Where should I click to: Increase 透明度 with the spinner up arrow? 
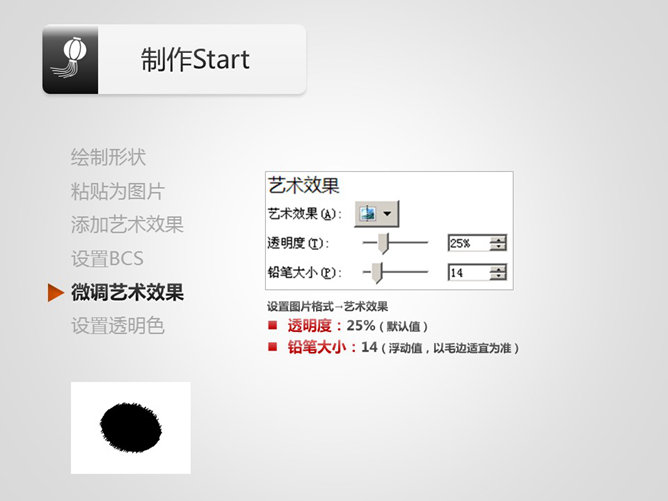coord(498,239)
